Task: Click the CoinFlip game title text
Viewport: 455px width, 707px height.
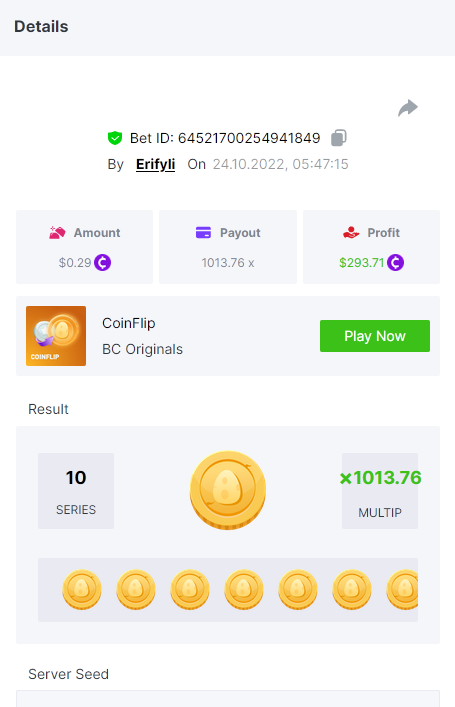Action: tap(129, 323)
